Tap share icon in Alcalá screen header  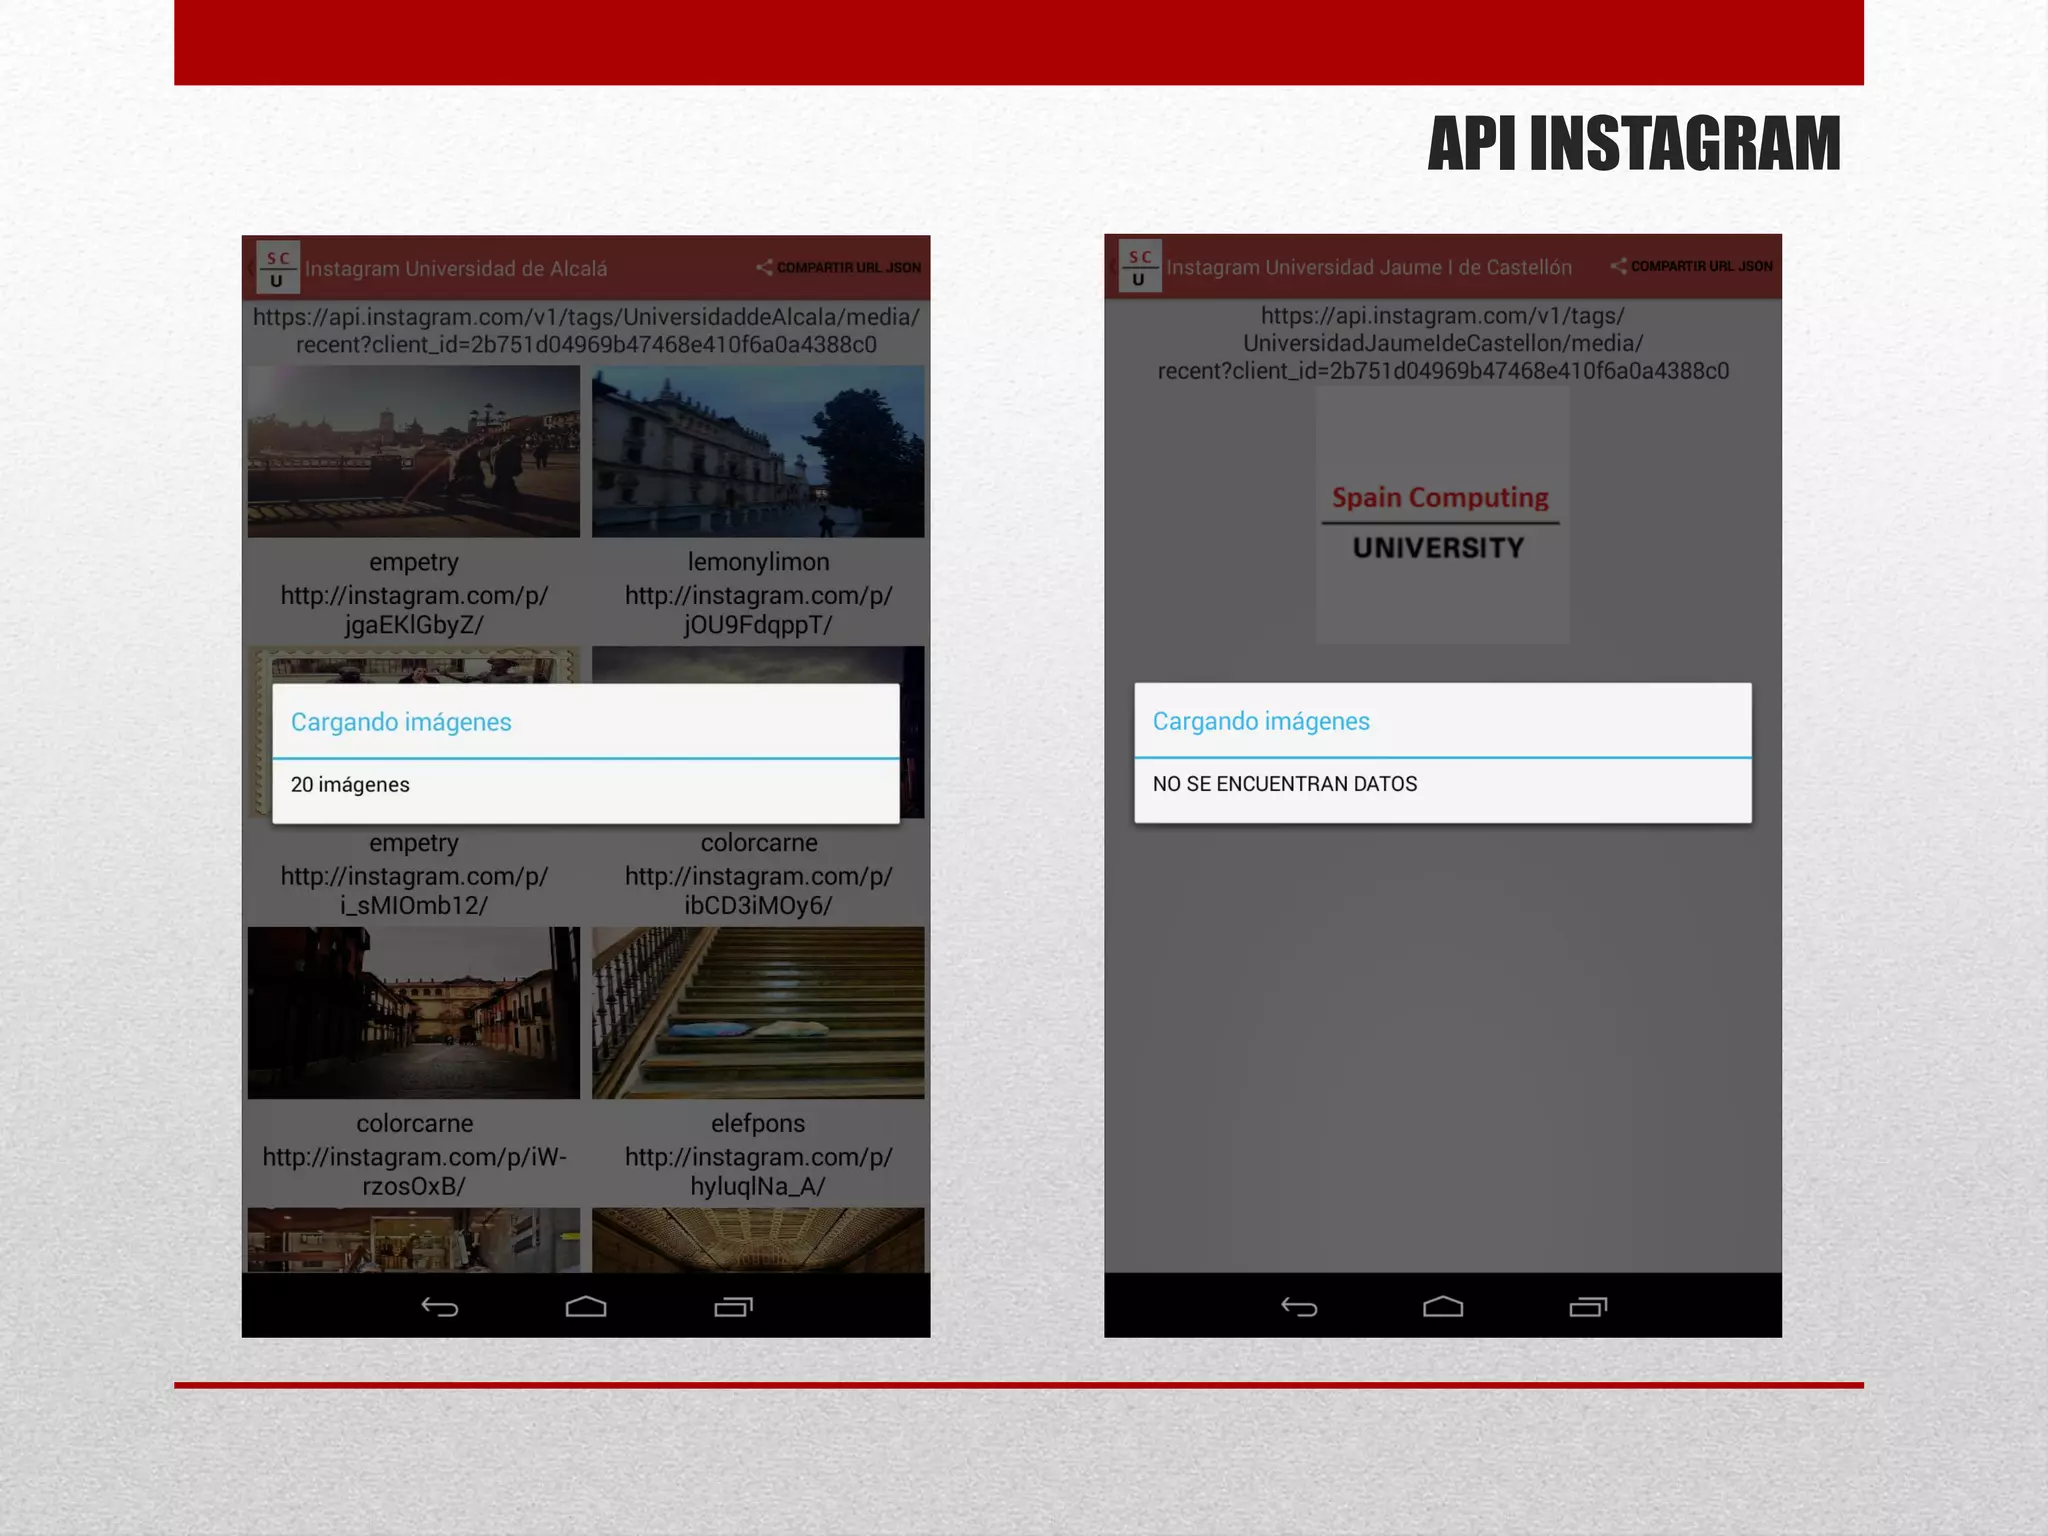coord(764,267)
